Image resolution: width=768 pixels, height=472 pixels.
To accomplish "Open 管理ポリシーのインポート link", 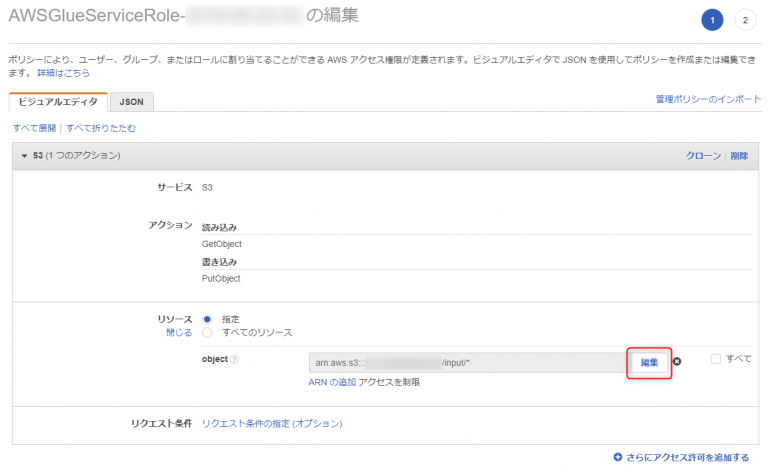I will [708, 99].
